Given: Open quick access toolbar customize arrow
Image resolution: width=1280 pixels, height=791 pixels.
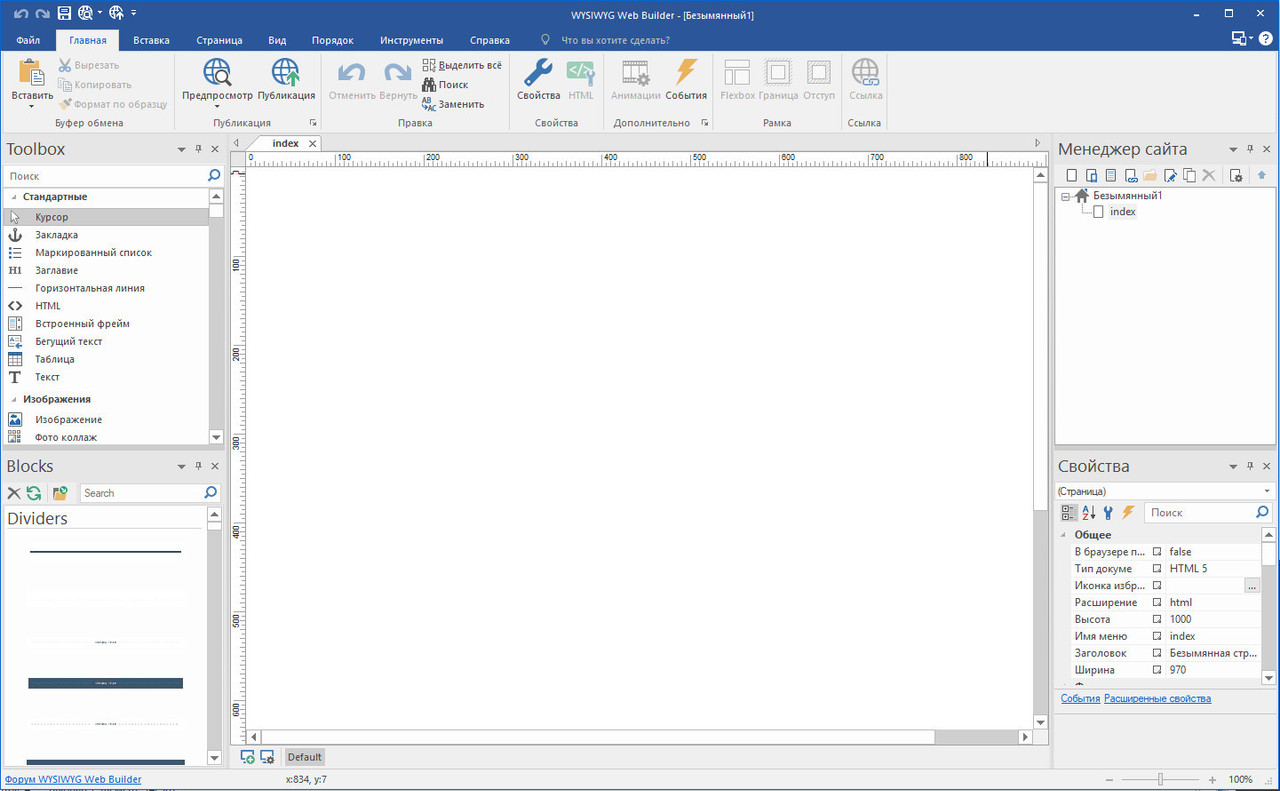Looking at the screenshot, I should pyautogui.click(x=134, y=13).
